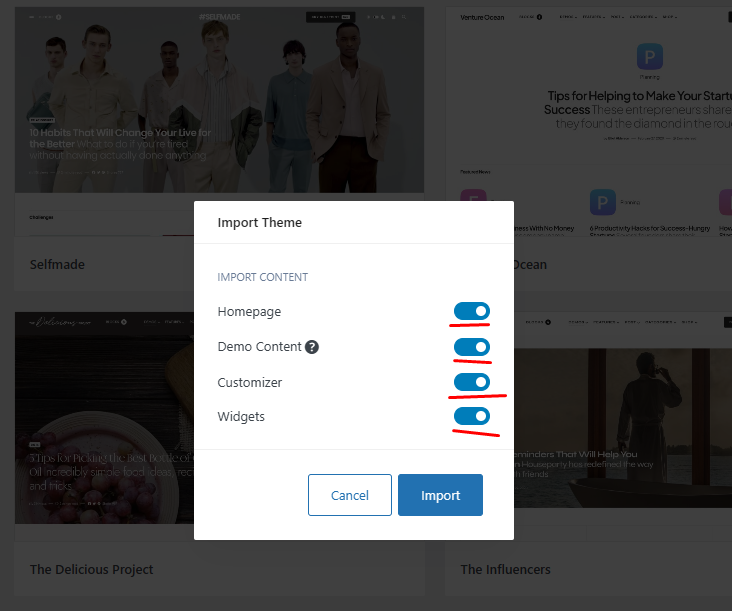The width and height of the screenshot is (732, 611).
Task: Select The Delicious Project theme thumbnail
Action: [x=104, y=418]
